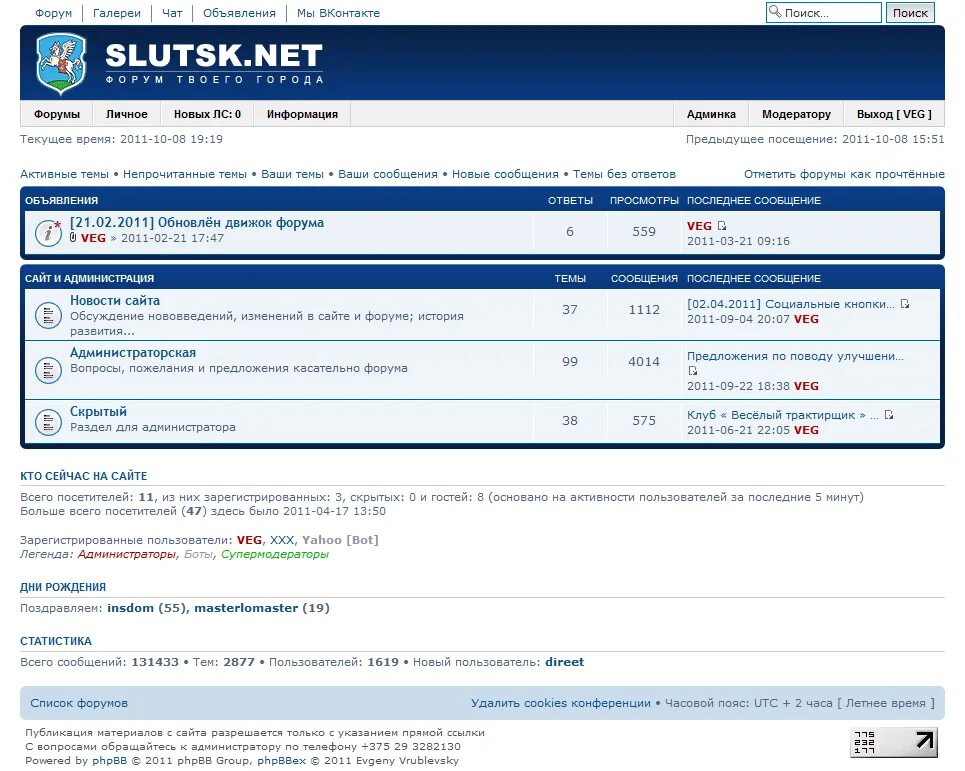The image size is (965, 771).
Task: Open the Объявления top link
Action: coord(239,13)
